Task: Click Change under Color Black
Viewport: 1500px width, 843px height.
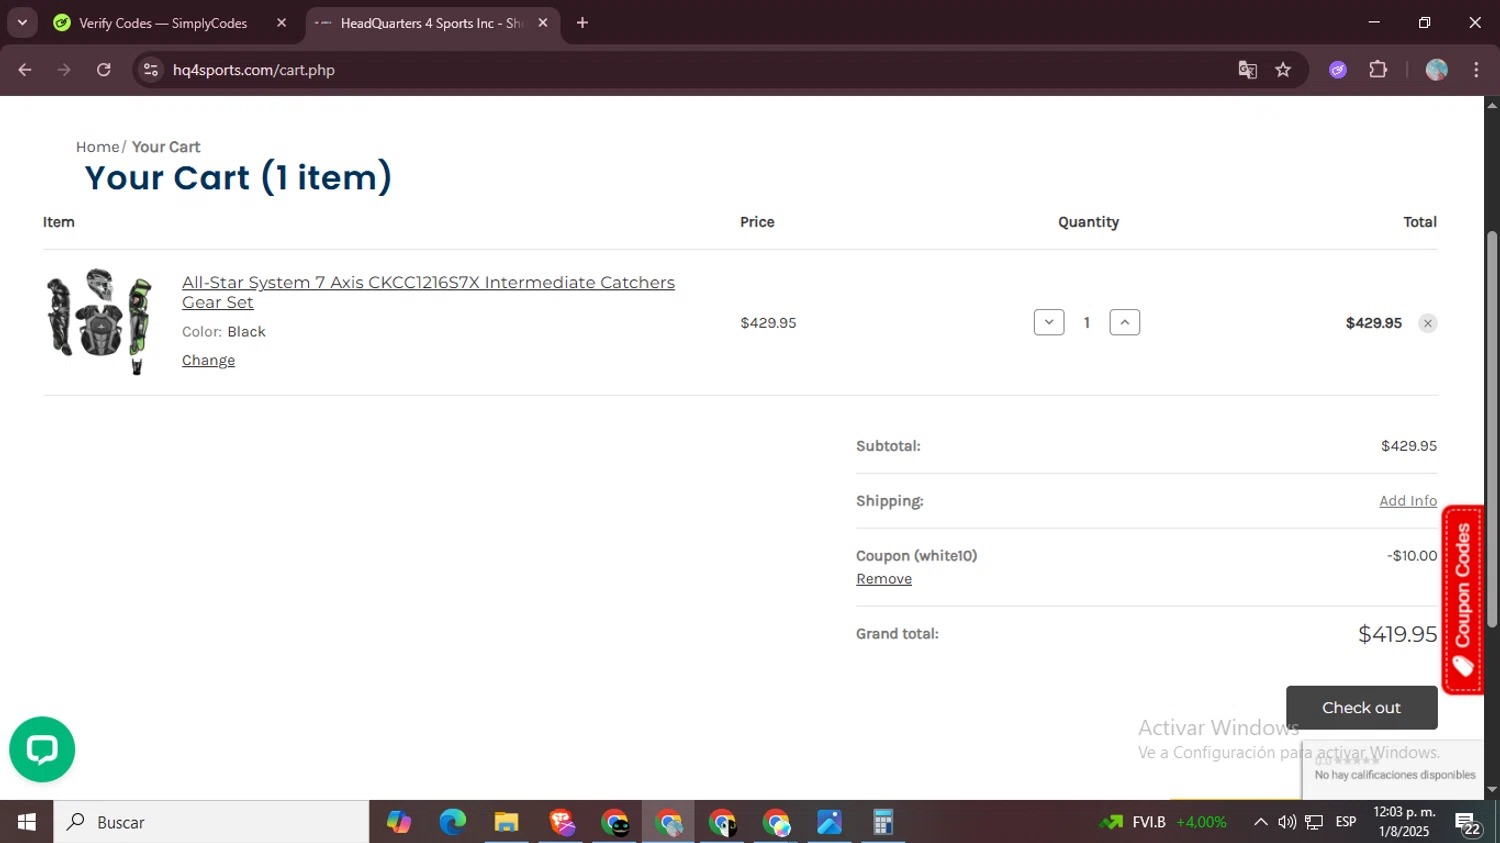Action: point(208,360)
